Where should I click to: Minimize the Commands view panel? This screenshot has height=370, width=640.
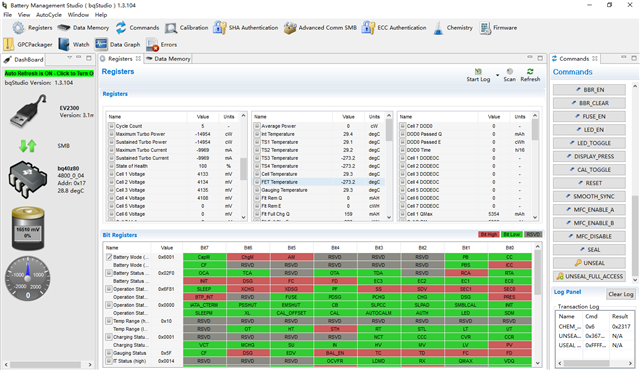624,58
